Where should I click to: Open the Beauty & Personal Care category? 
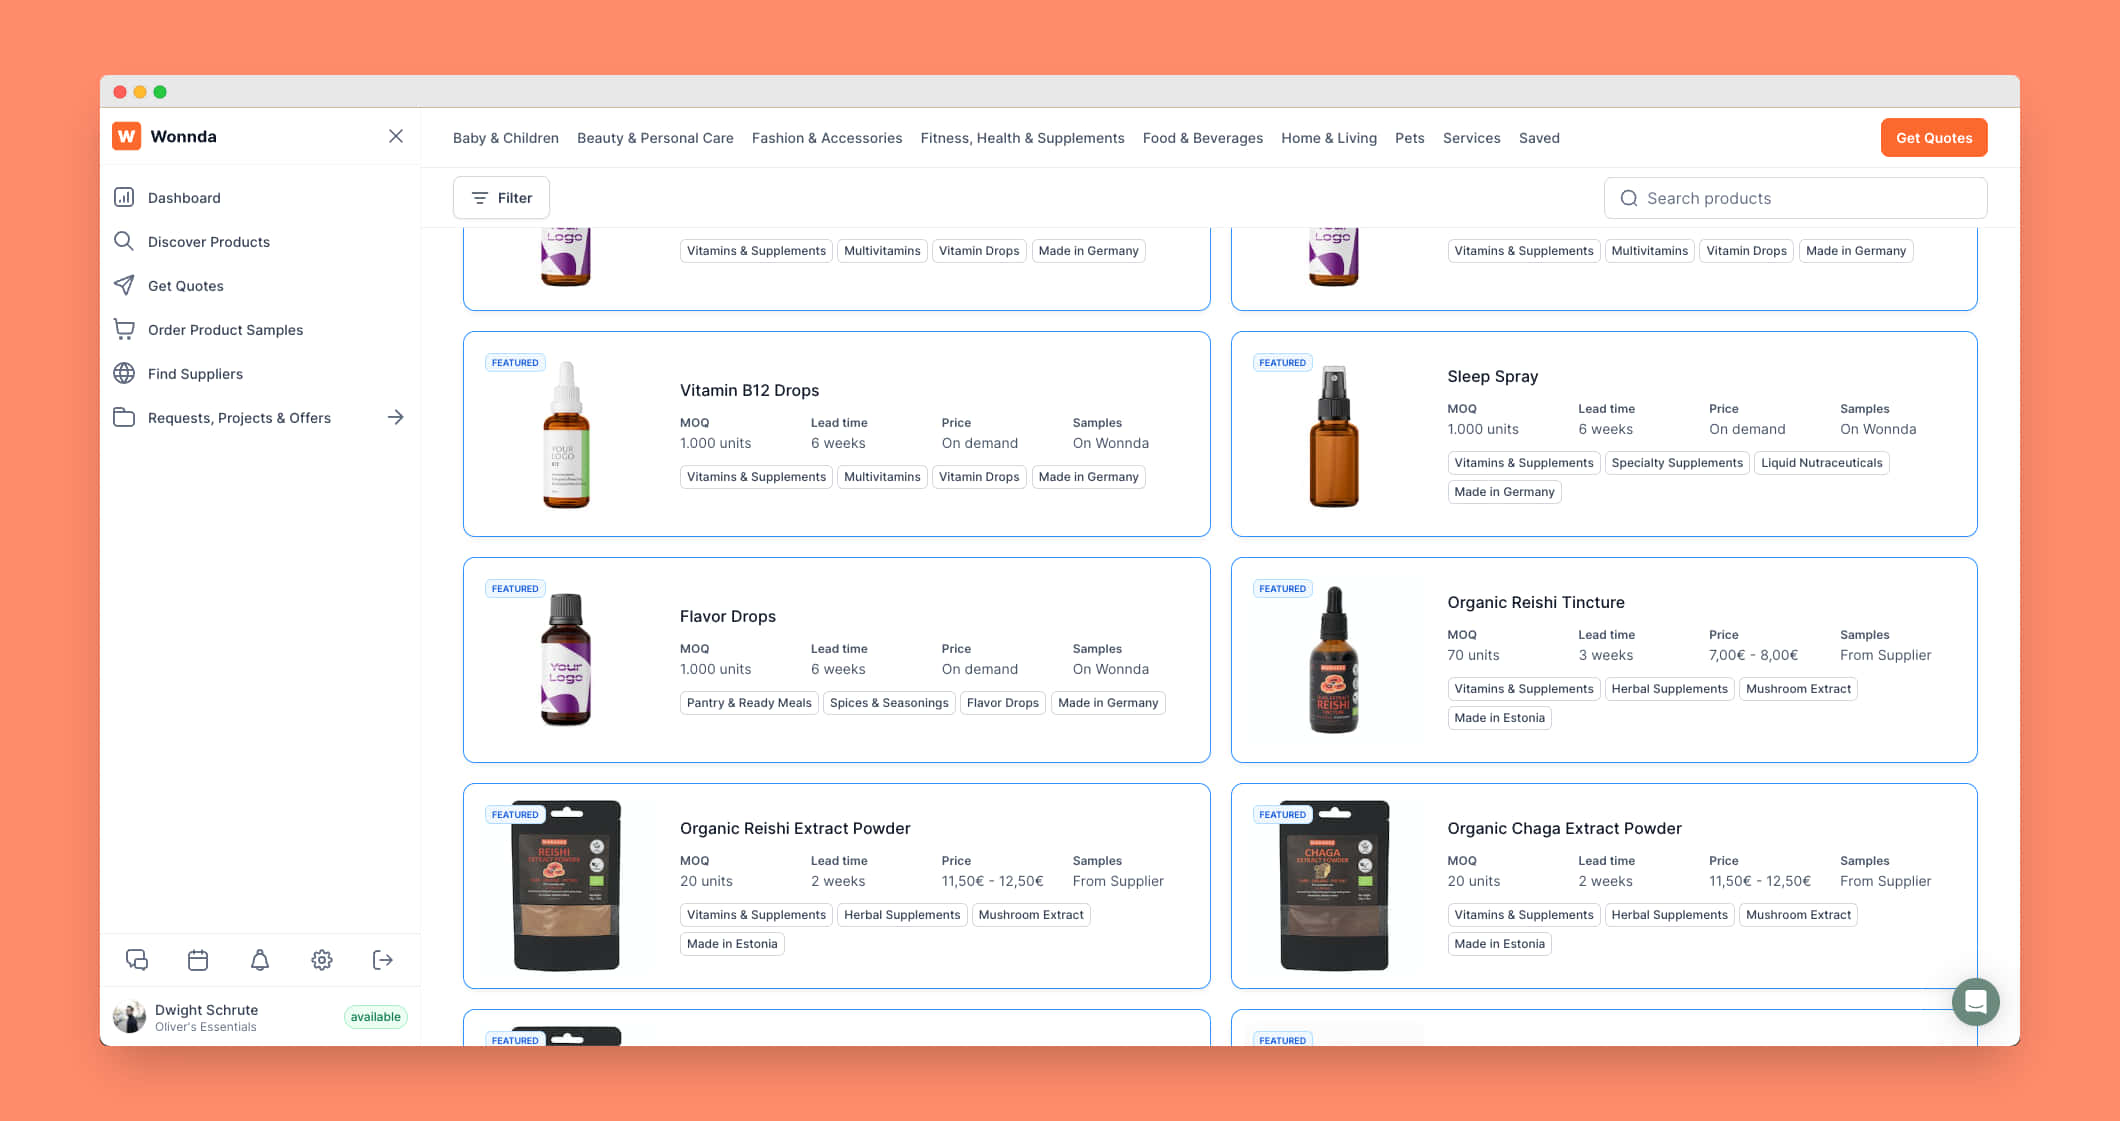click(655, 138)
